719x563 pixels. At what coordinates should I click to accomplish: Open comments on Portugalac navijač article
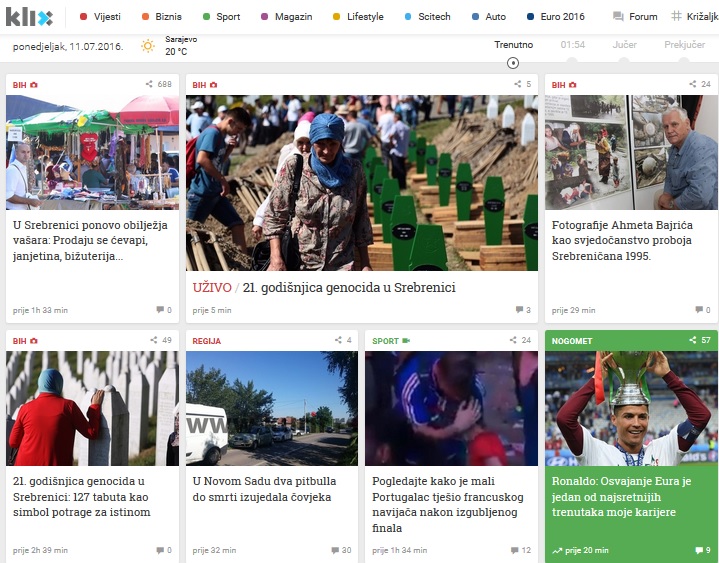coord(521,550)
